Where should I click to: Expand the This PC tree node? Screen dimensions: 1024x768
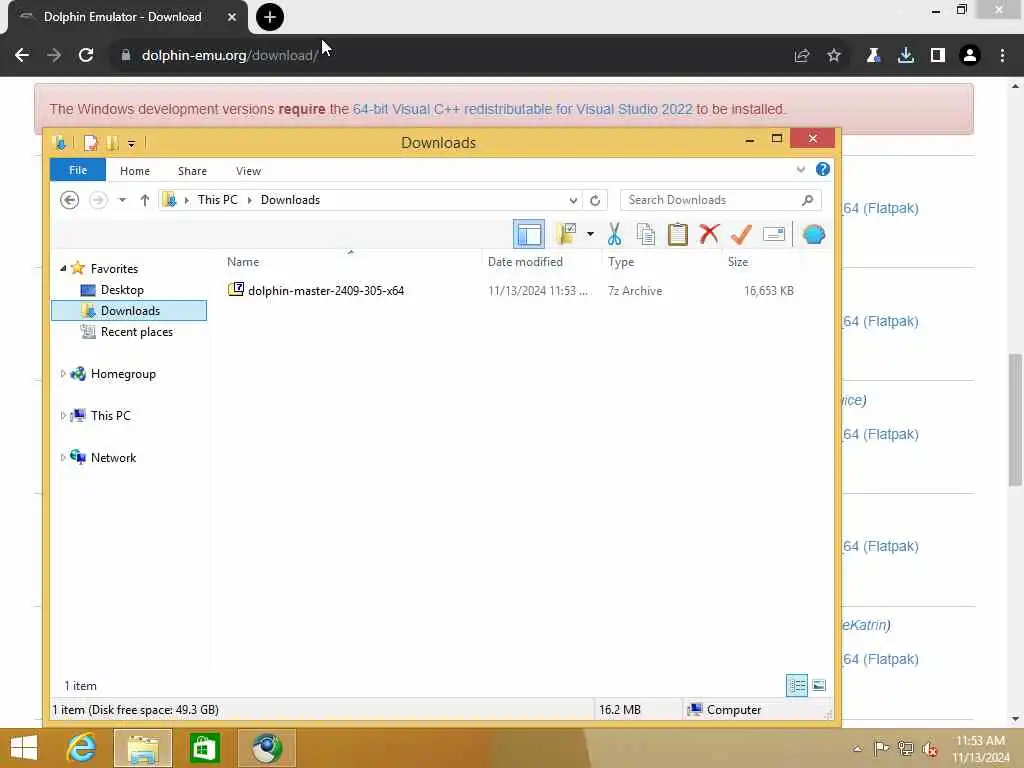(x=63, y=415)
